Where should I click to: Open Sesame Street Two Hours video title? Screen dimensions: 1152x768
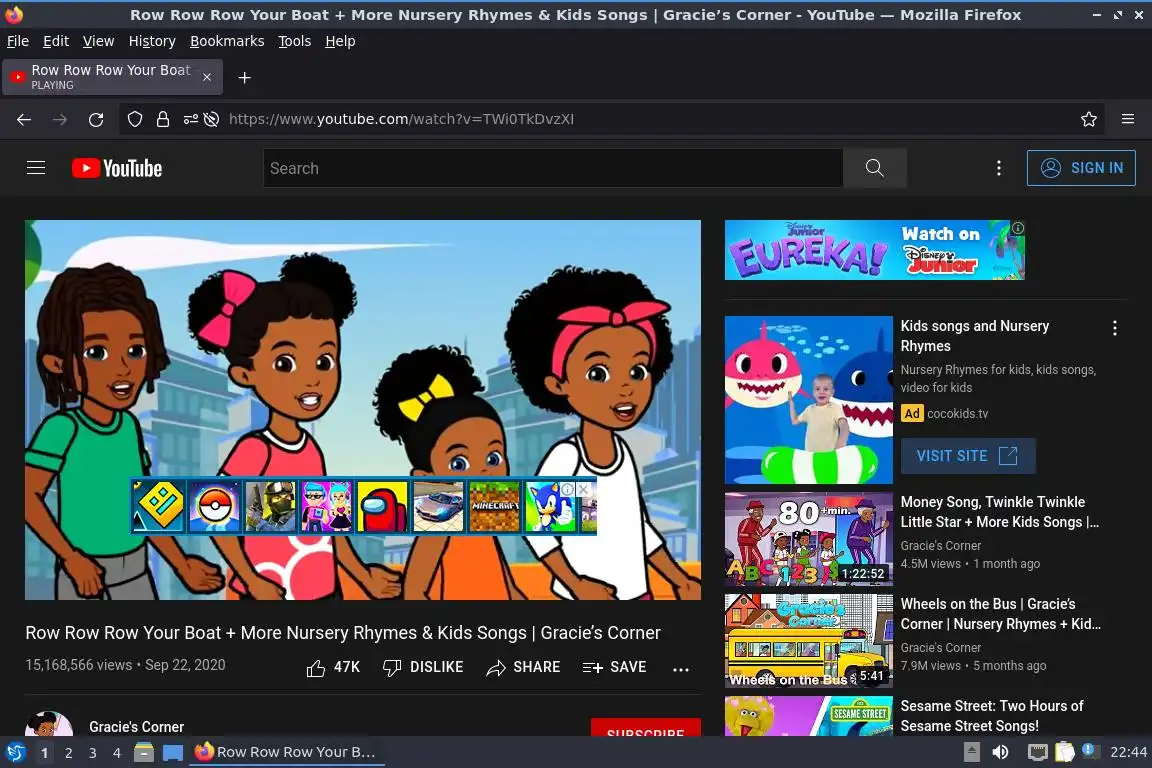tap(992, 716)
